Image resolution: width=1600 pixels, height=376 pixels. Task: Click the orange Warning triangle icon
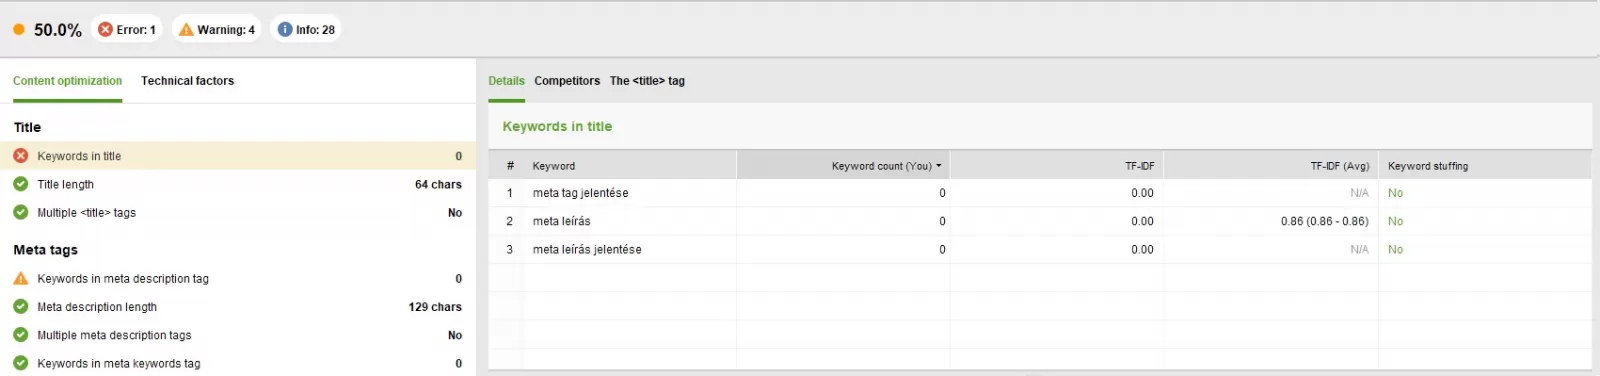(186, 30)
